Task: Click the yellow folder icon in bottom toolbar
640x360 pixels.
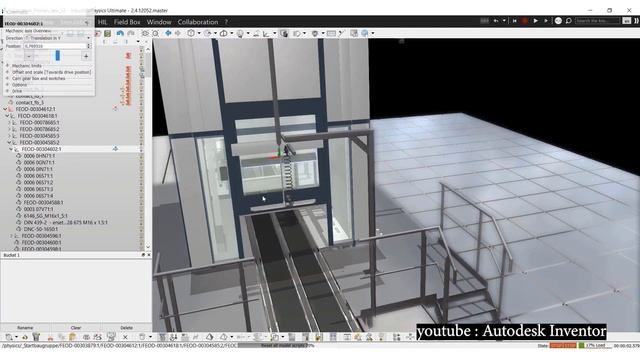Action: (73, 337)
